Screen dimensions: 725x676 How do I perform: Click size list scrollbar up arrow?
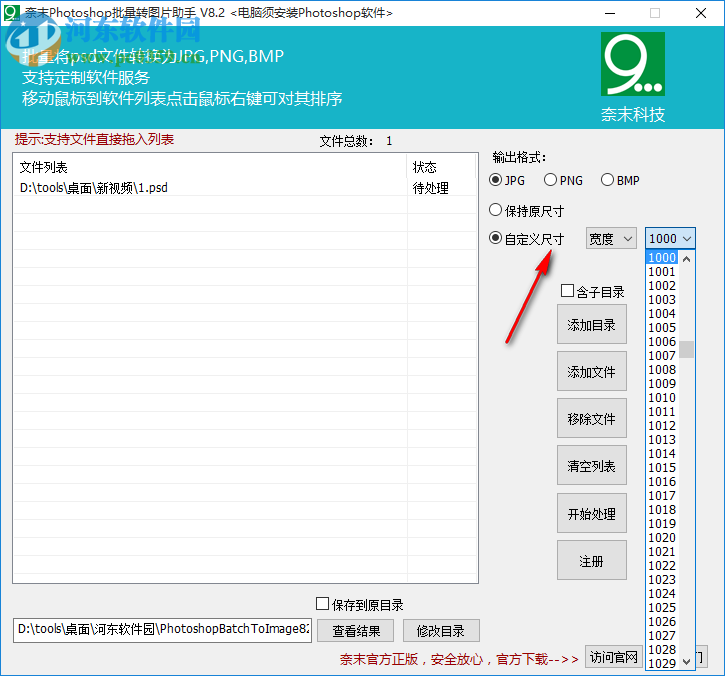pos(687,259)
